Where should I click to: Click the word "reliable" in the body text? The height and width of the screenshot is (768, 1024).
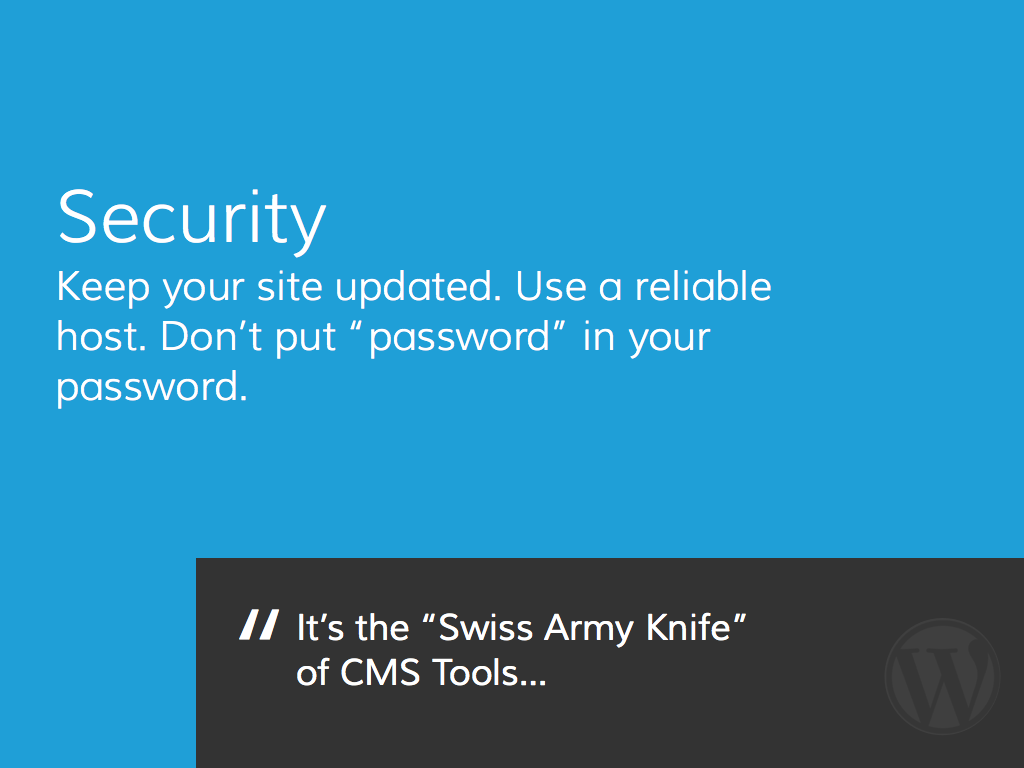click(x=704, y=287)
